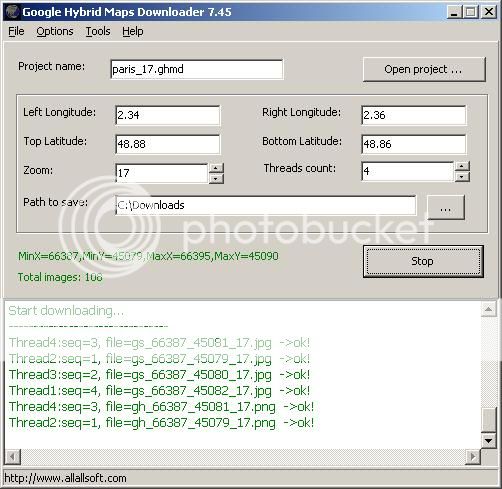
Task: Click inside the Threads count field
Action: (408, 171)
